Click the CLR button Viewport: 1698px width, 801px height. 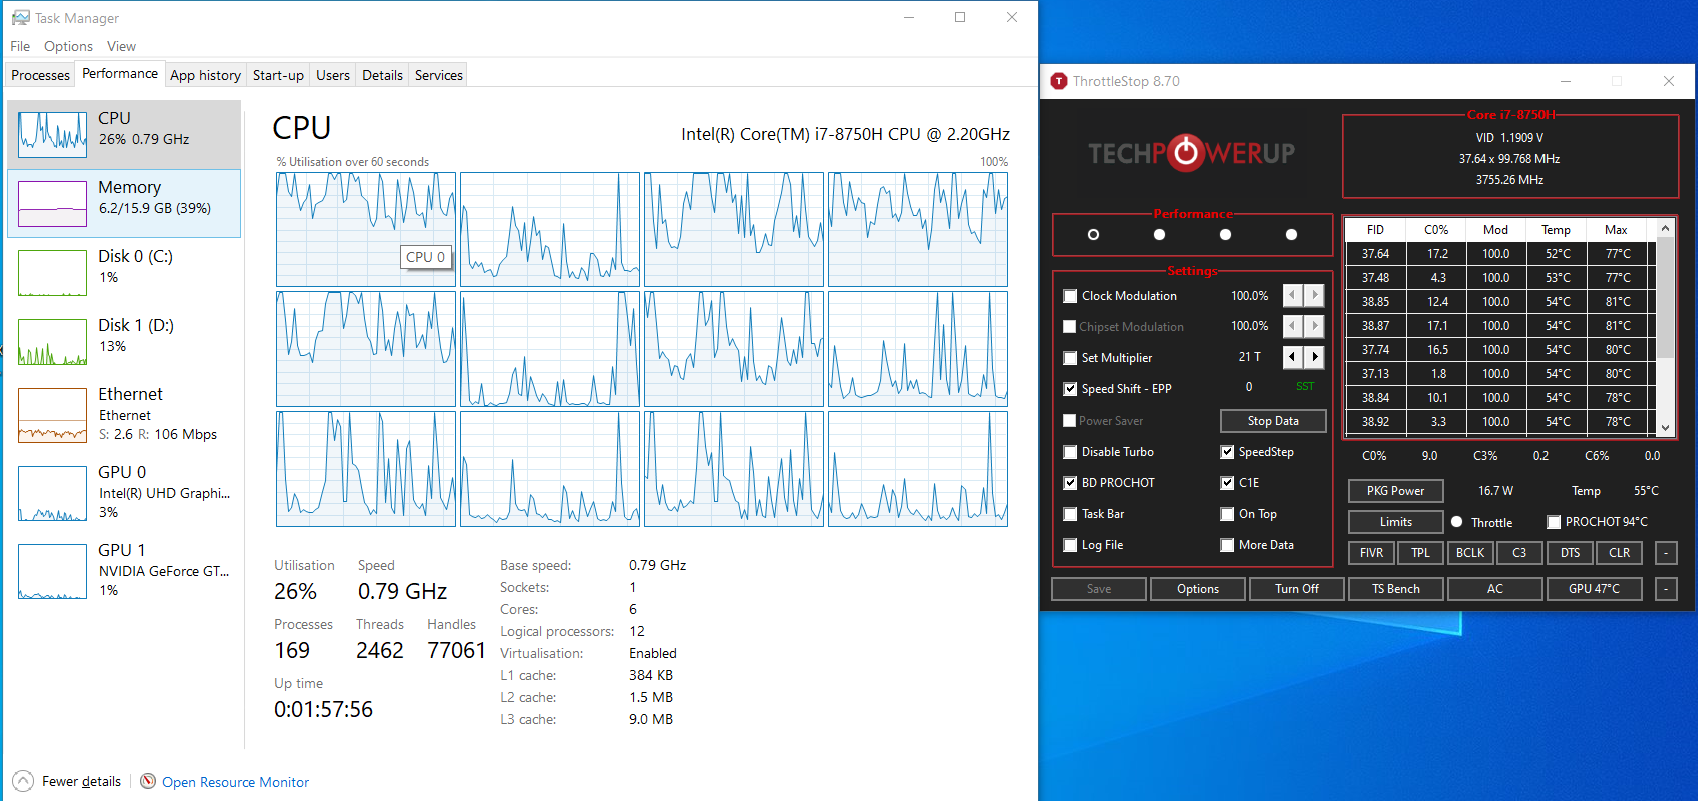[x=1620, y=553]
